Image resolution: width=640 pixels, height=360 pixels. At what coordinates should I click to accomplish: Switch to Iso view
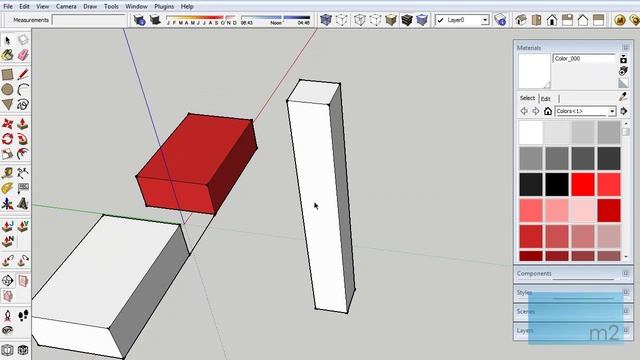[521, 20]
